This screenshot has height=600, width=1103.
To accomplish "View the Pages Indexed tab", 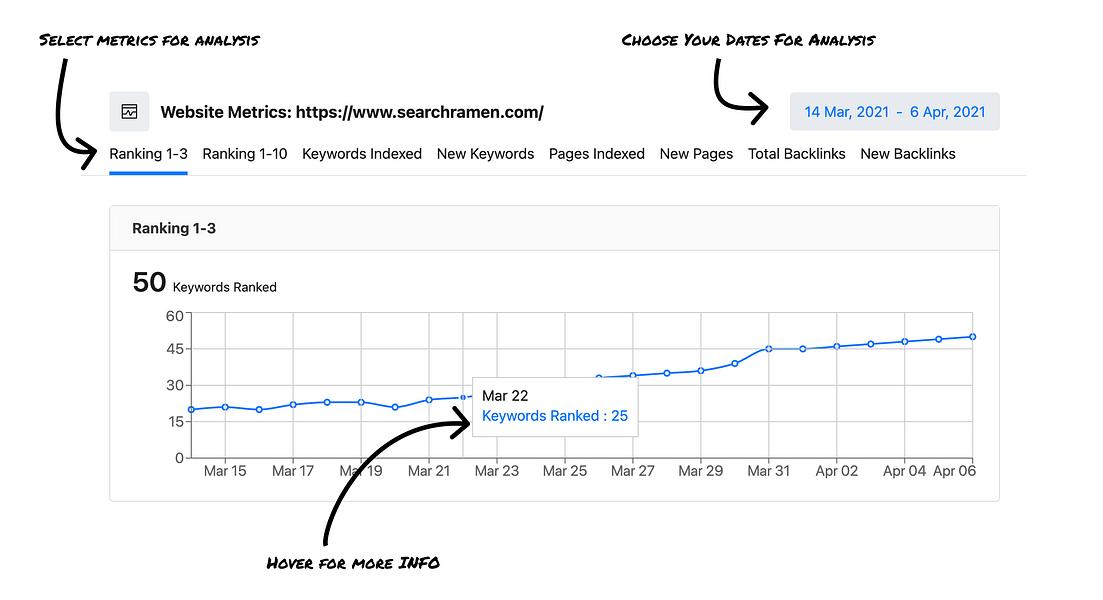I will [x=597, y=154].
